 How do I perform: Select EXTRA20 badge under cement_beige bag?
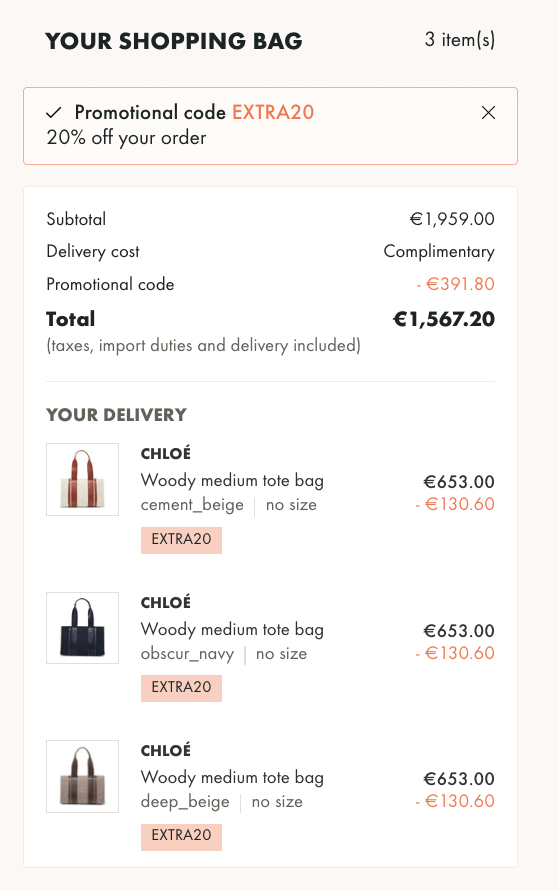[x=181, y=540]
